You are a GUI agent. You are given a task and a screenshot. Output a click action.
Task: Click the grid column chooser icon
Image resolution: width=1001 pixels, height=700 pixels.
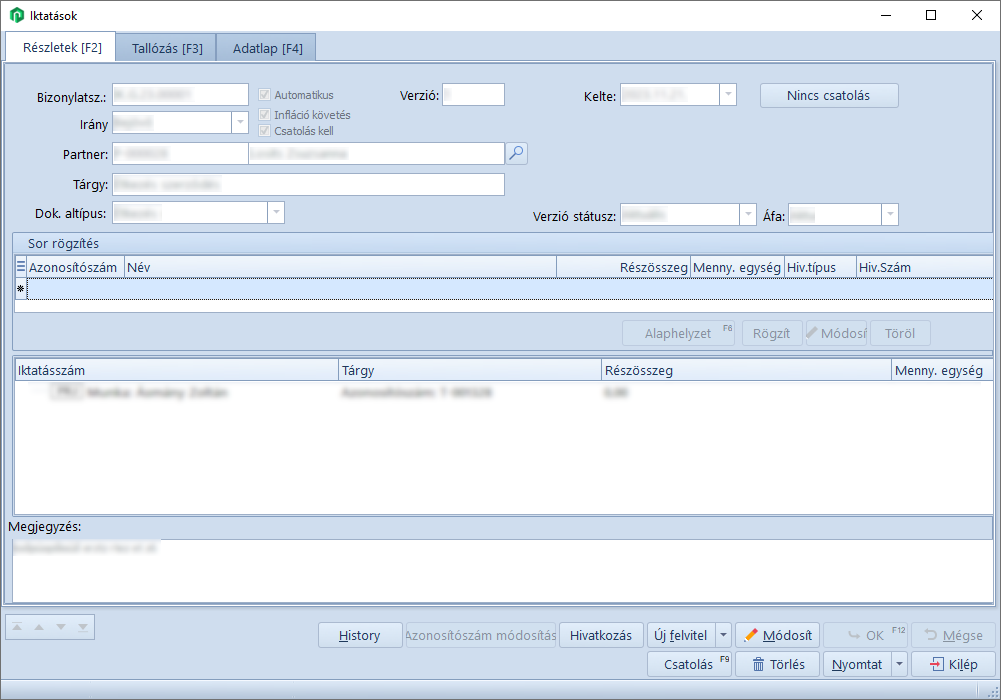click(21, 267)
